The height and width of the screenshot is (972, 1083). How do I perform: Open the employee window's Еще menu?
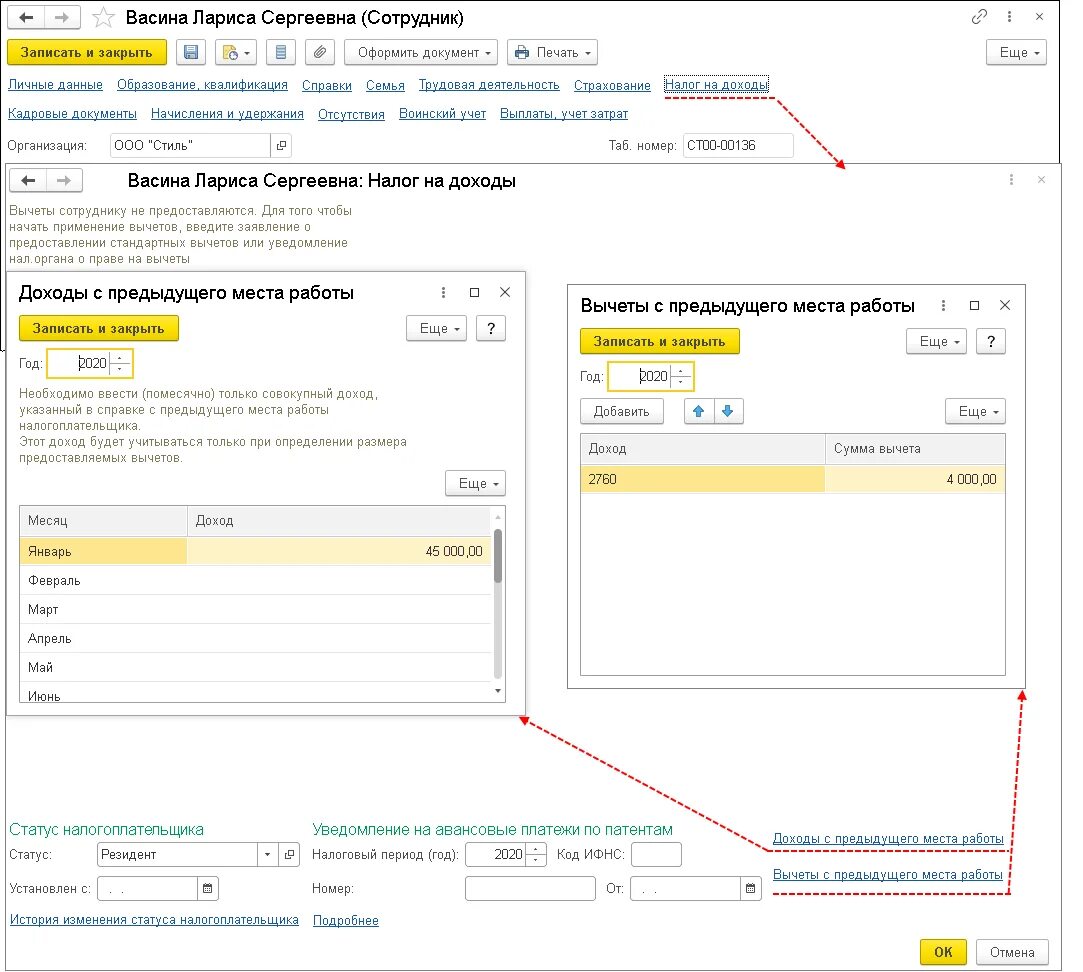pos(1017,53)
